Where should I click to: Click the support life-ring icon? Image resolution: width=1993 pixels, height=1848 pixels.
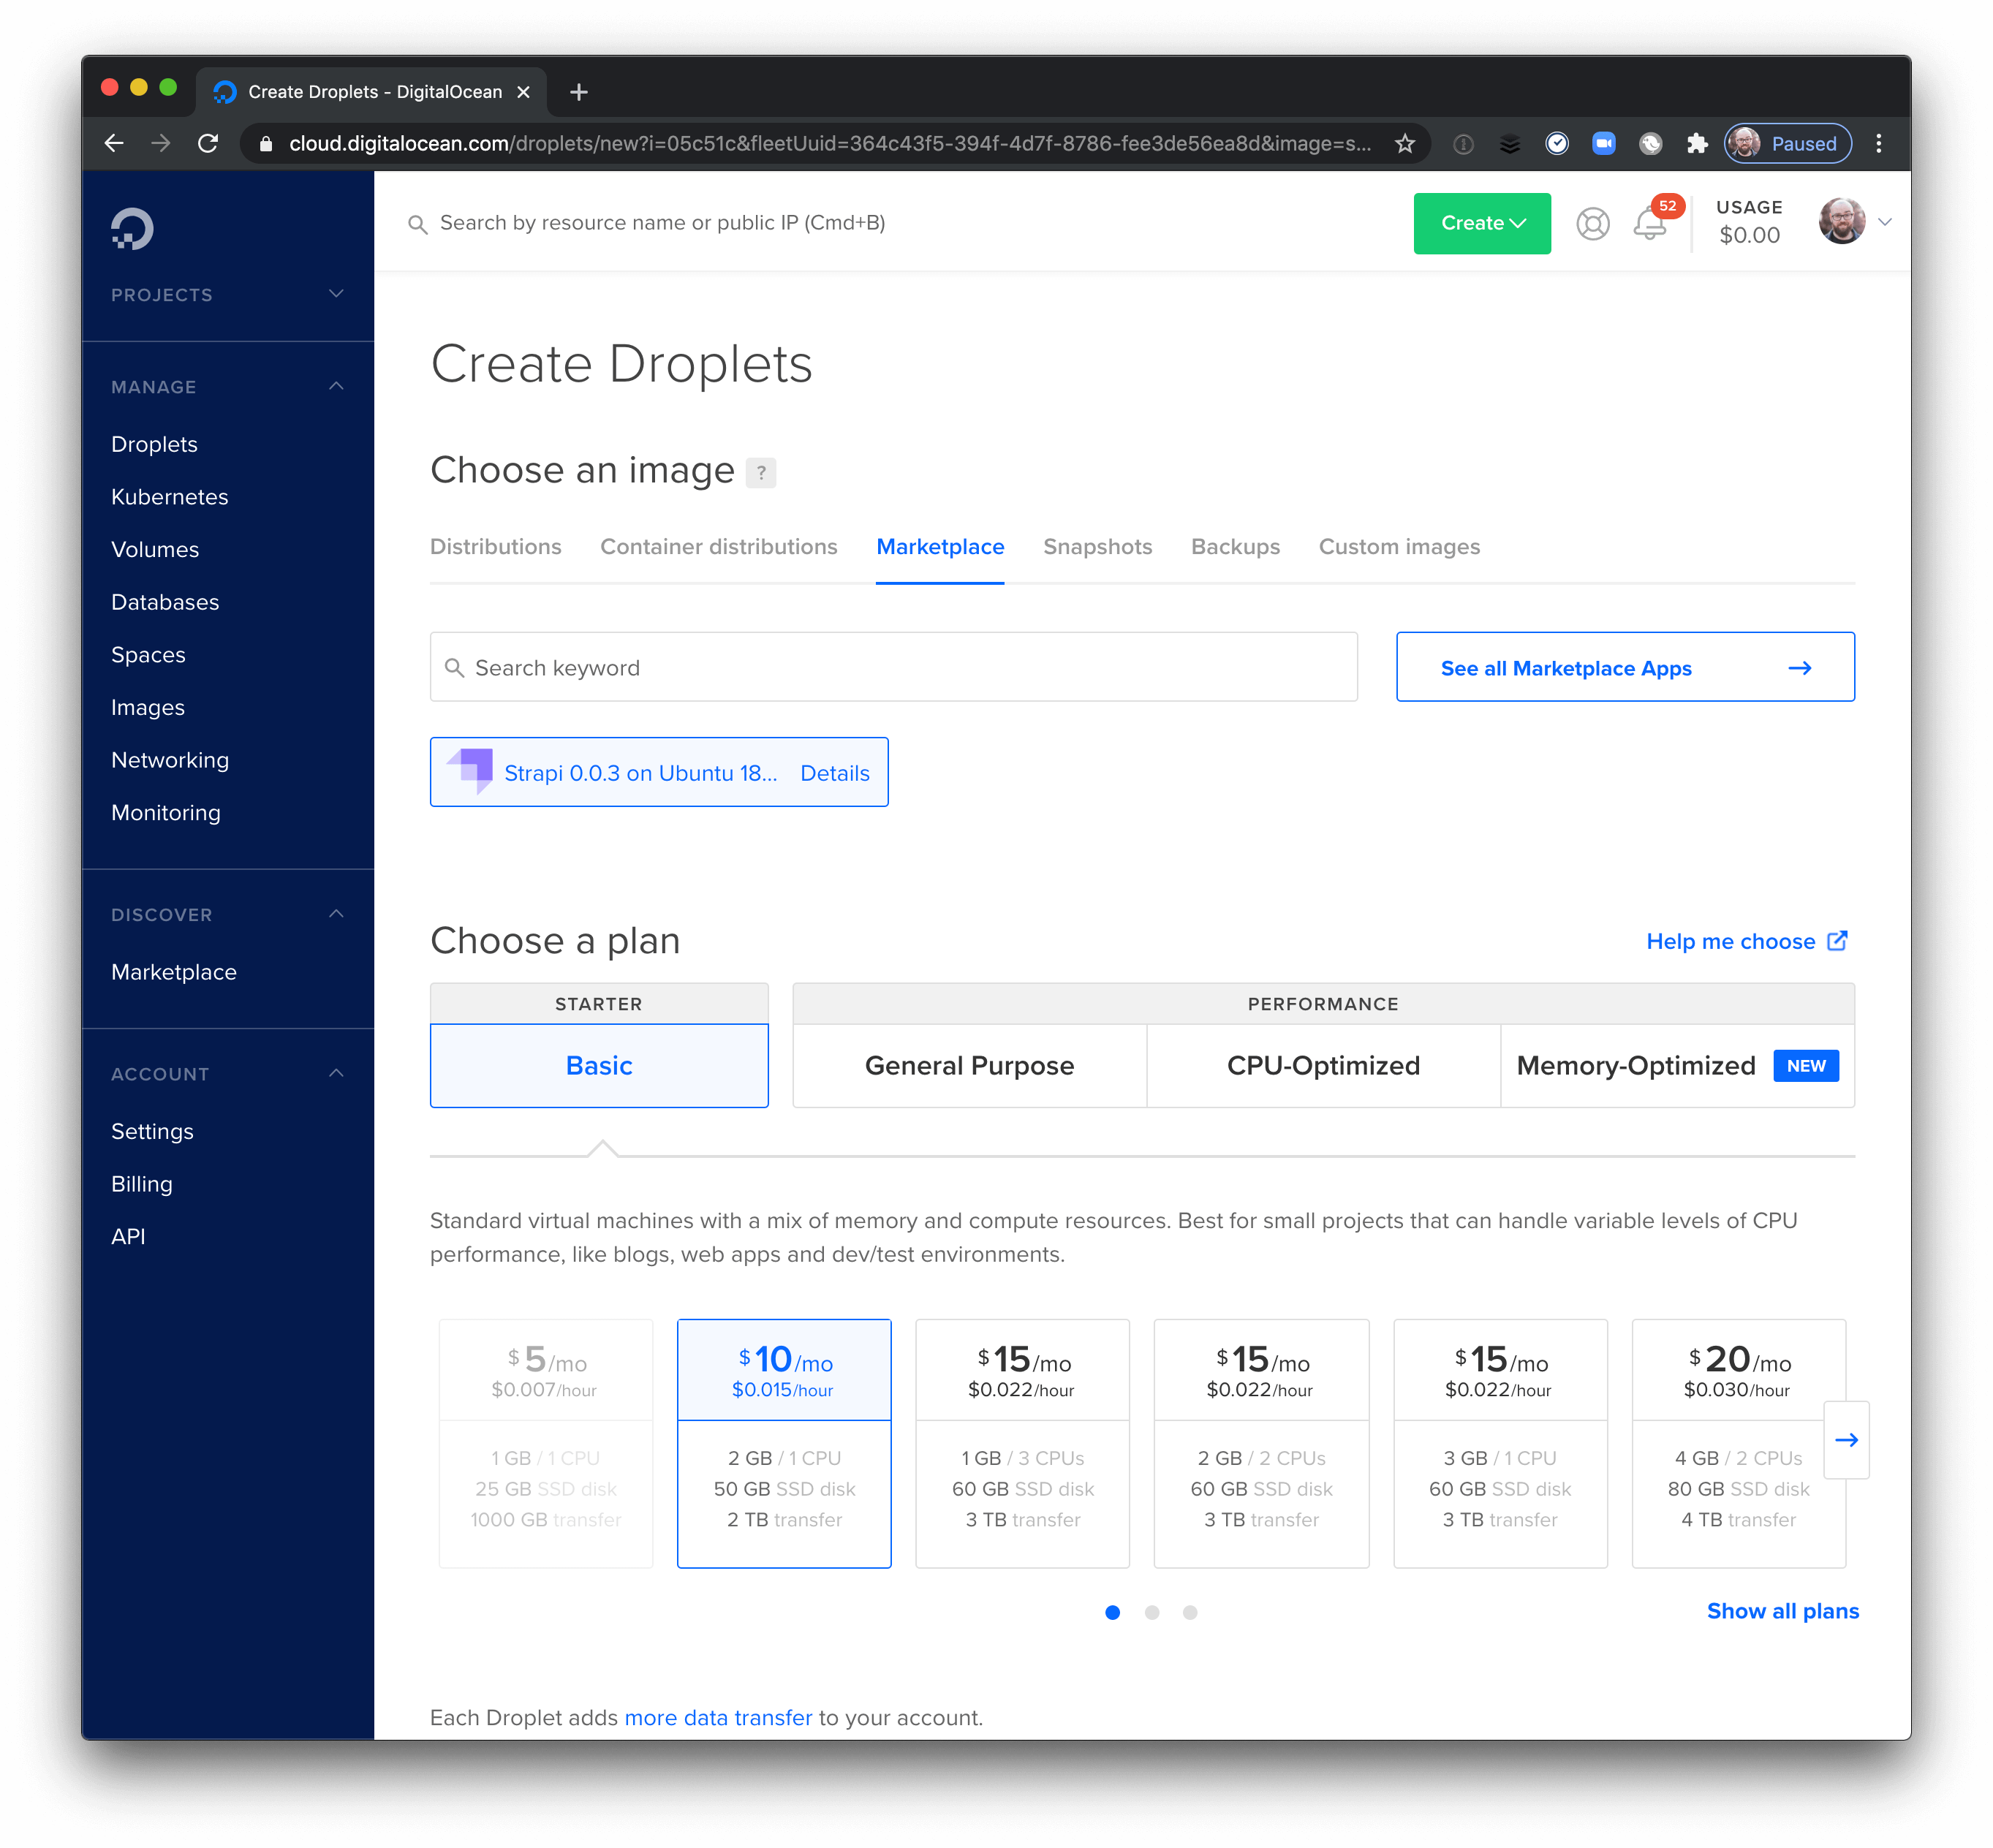(x=1593, y=223)
